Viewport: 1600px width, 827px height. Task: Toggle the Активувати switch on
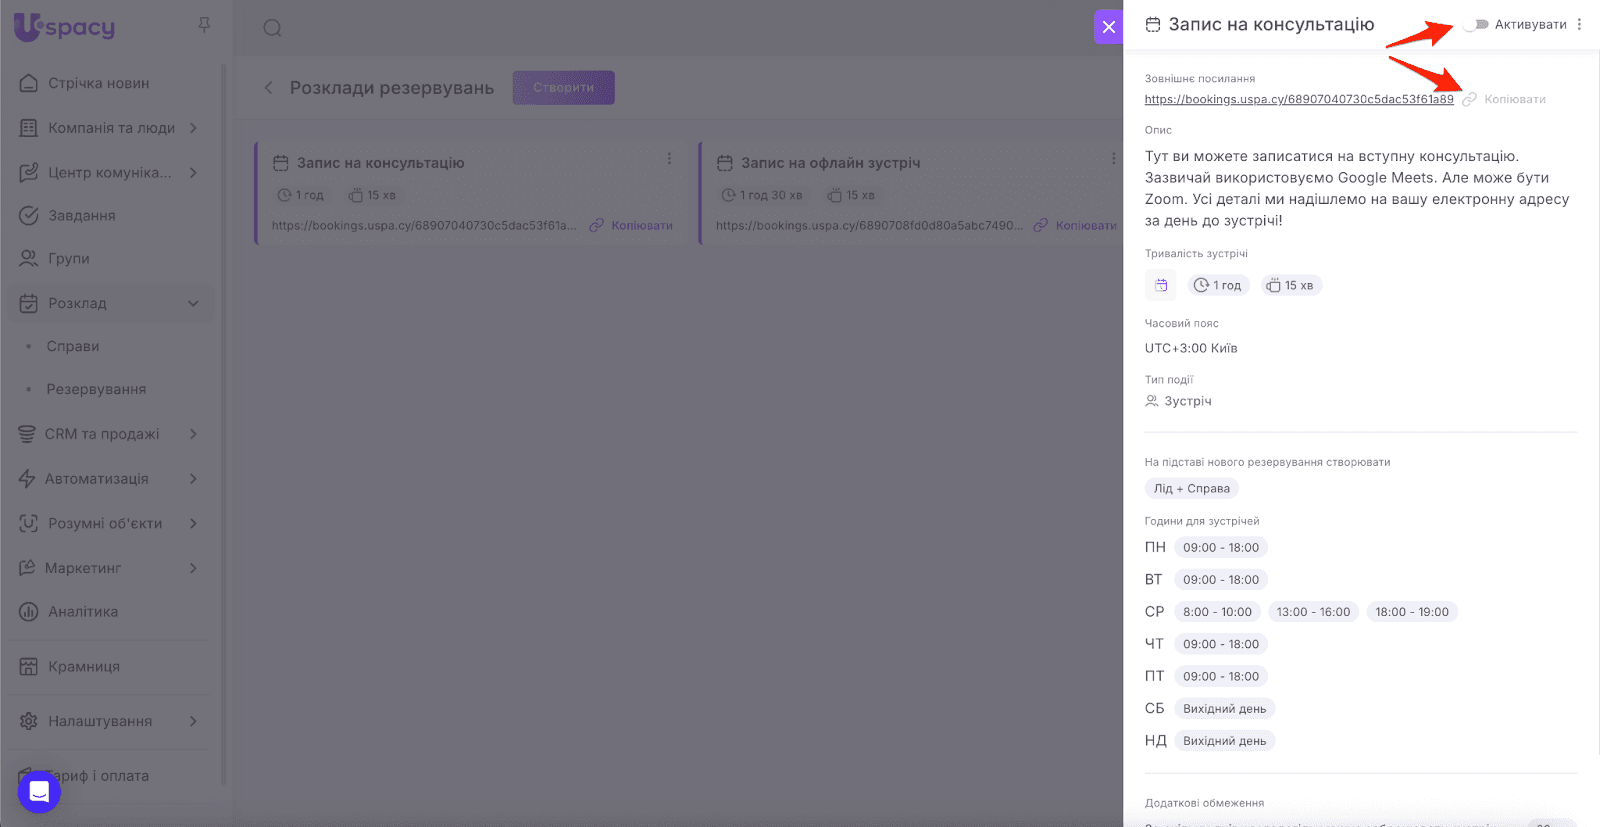coord(1477,25)
